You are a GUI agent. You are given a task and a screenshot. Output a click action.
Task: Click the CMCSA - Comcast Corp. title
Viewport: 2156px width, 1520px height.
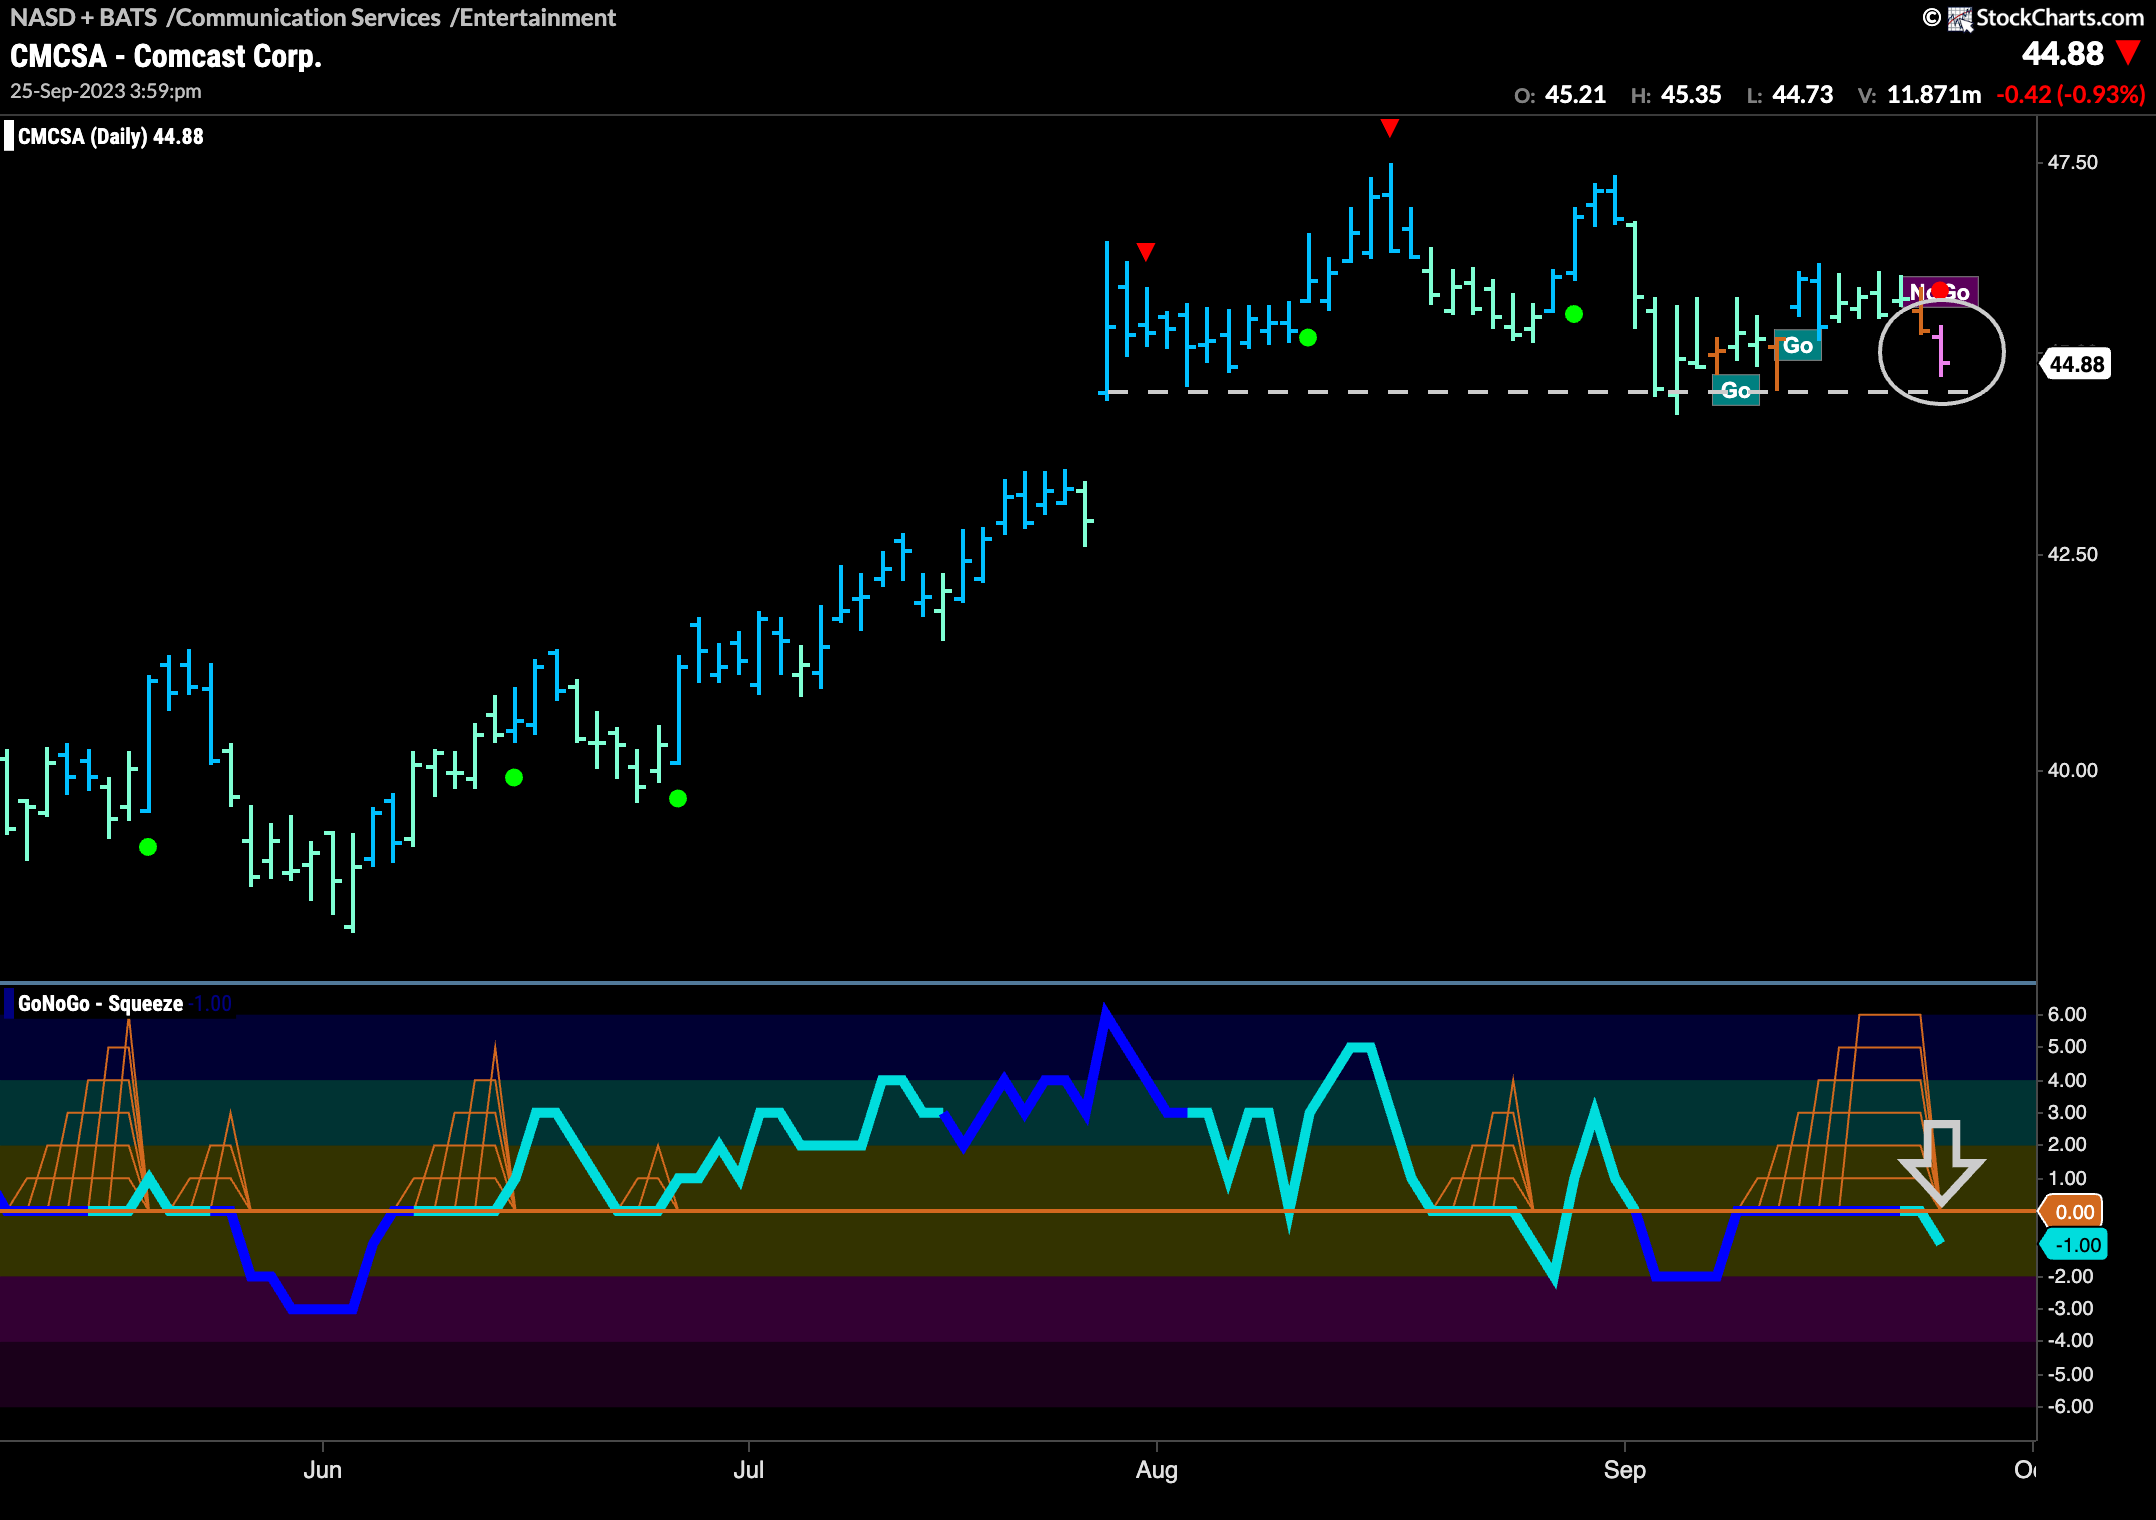tap(166, 56)
